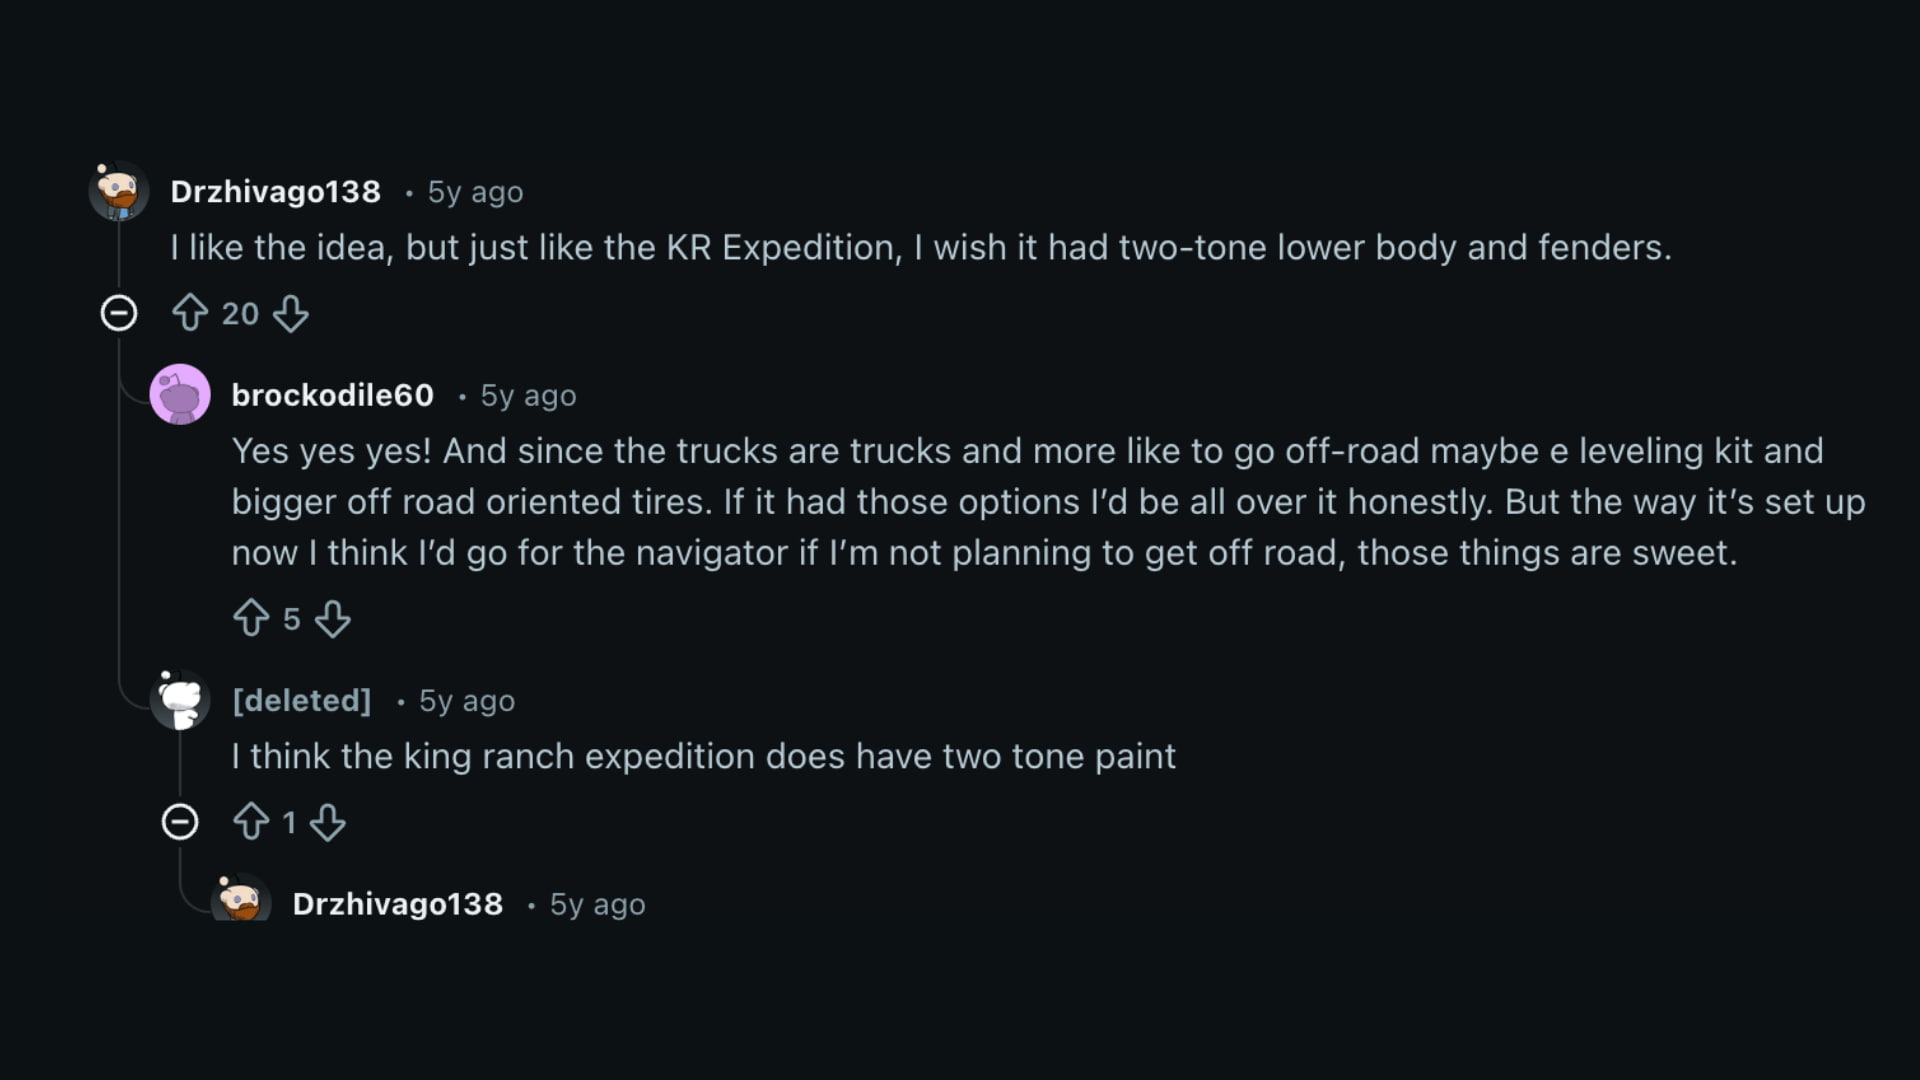Open Drzhivago138's profile from the username

[275, 191]
